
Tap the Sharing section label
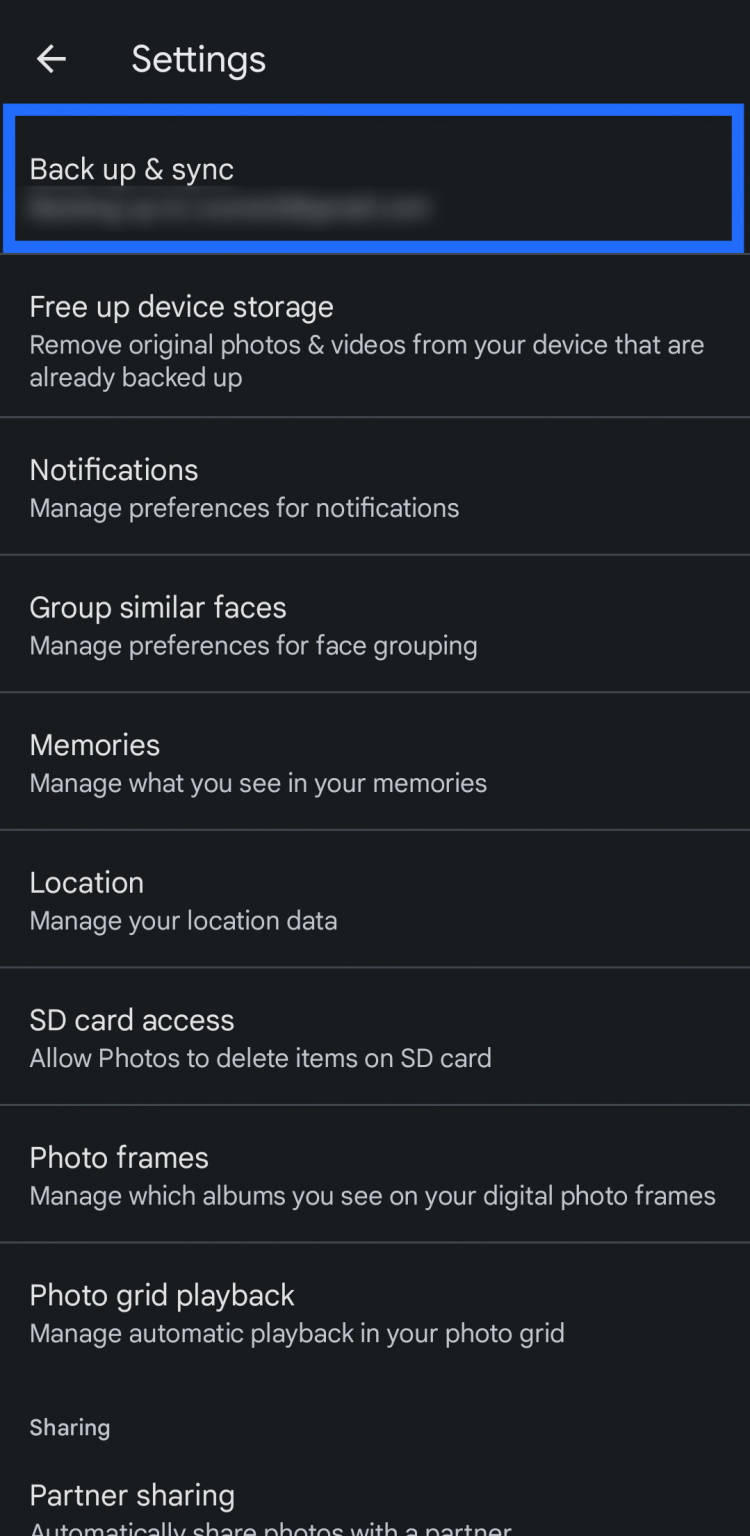[x=69, y=1427]
